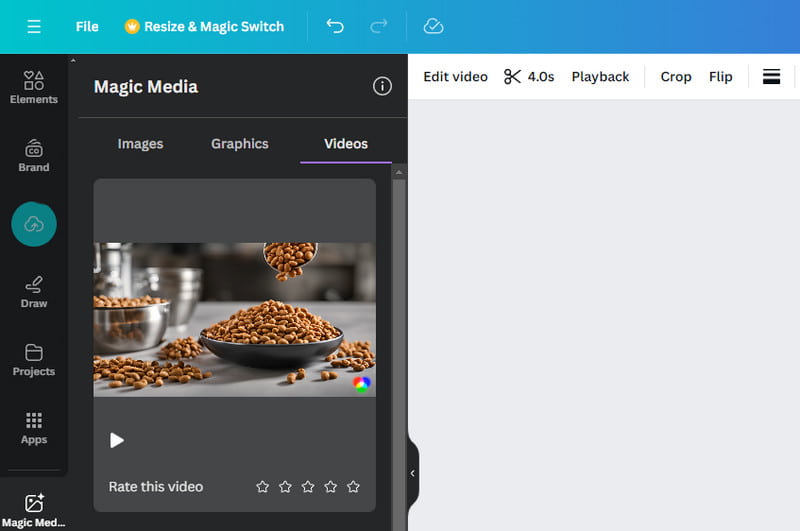The width and height of the screenshot is (800, 531).
Task: Undo the last action
Action: pyautogui.click(x=335, y=26)
